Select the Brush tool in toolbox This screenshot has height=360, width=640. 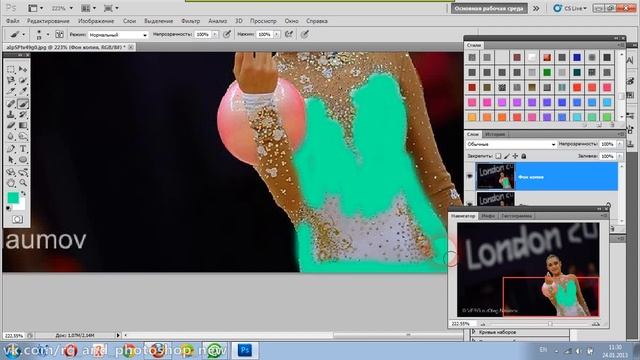pos(23,103)
